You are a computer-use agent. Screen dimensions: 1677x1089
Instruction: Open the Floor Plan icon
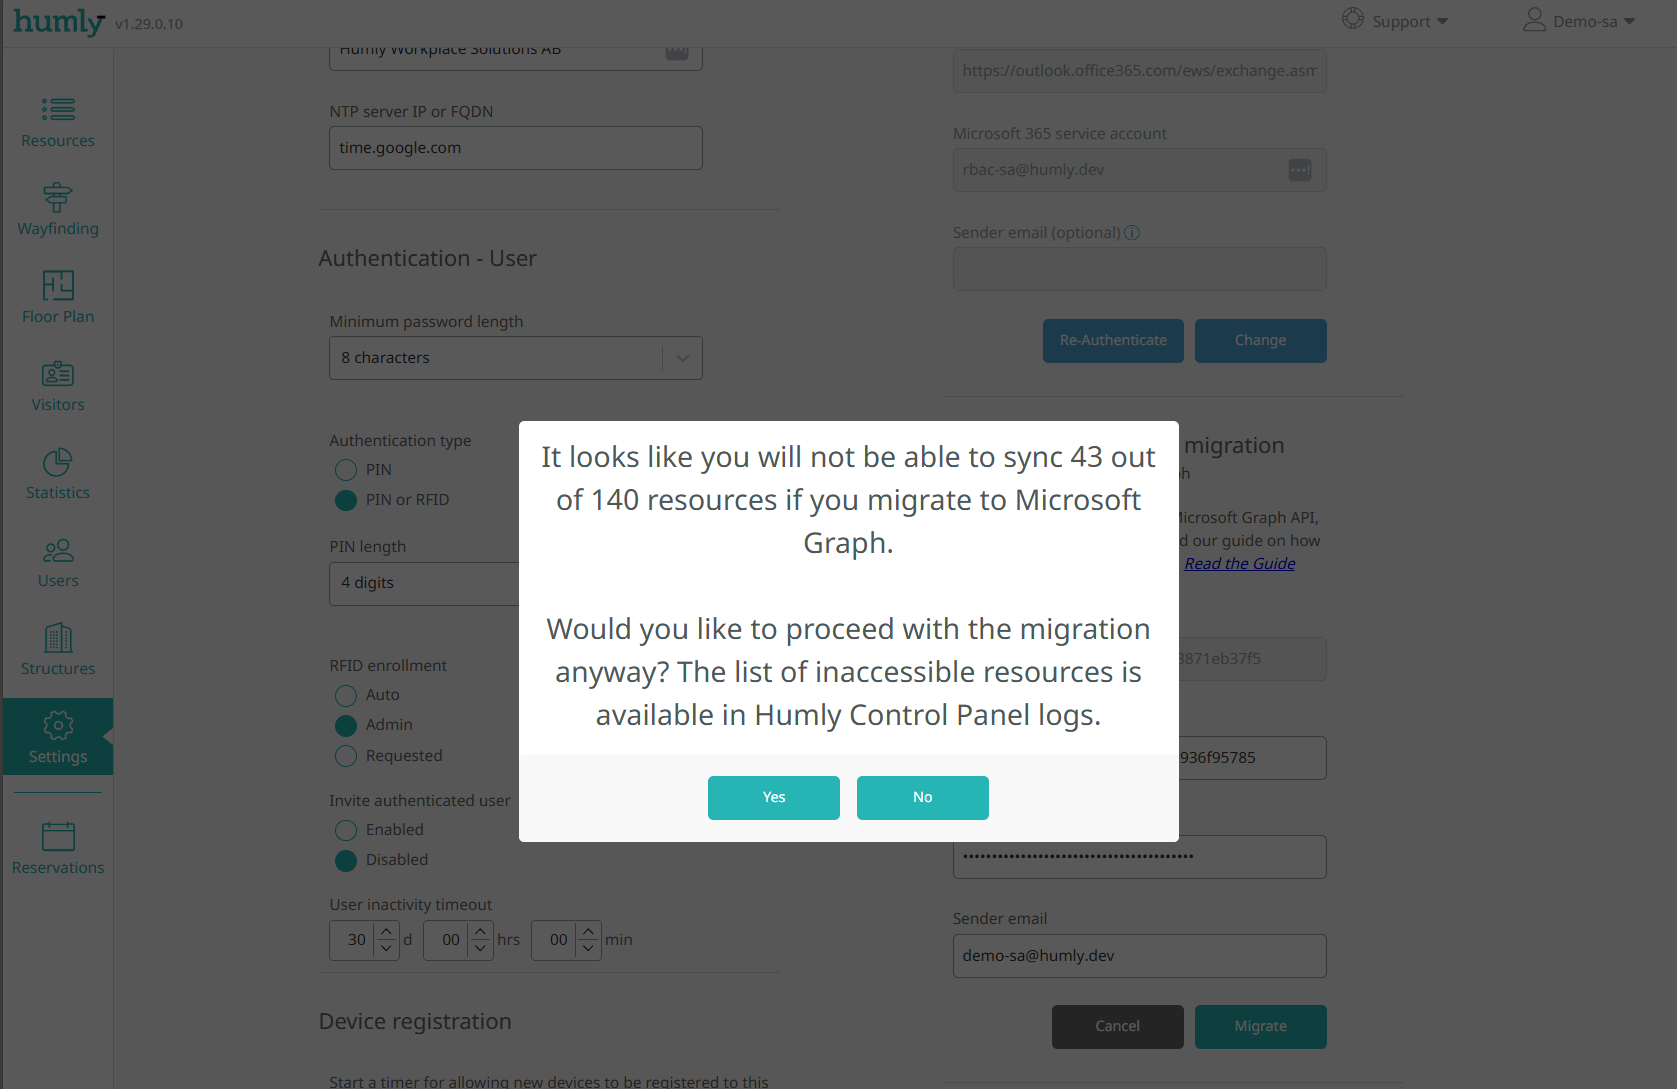tap(58, 285)
